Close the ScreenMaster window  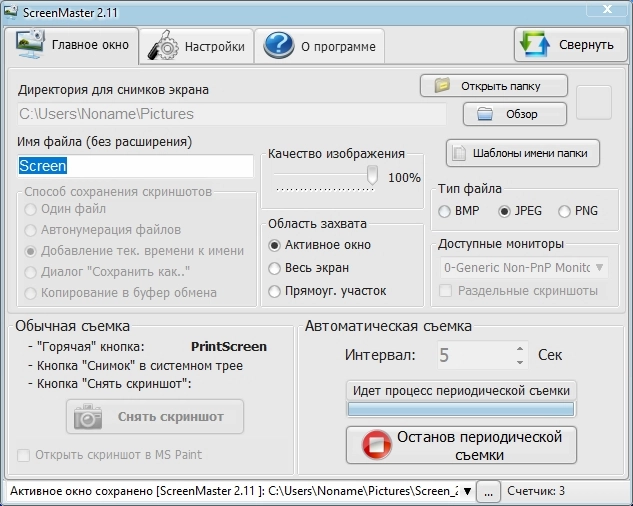click(x=607, y=9)
